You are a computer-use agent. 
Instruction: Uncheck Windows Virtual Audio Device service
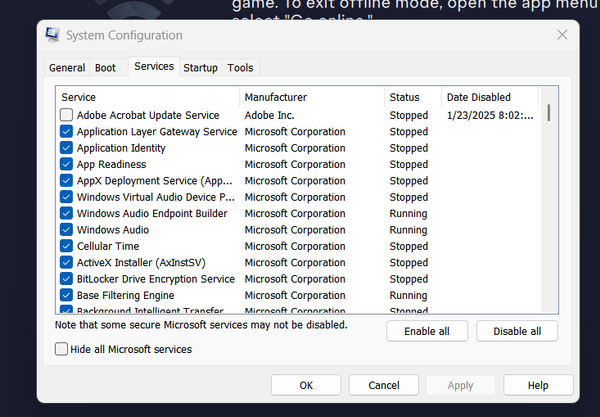(66, 197)
